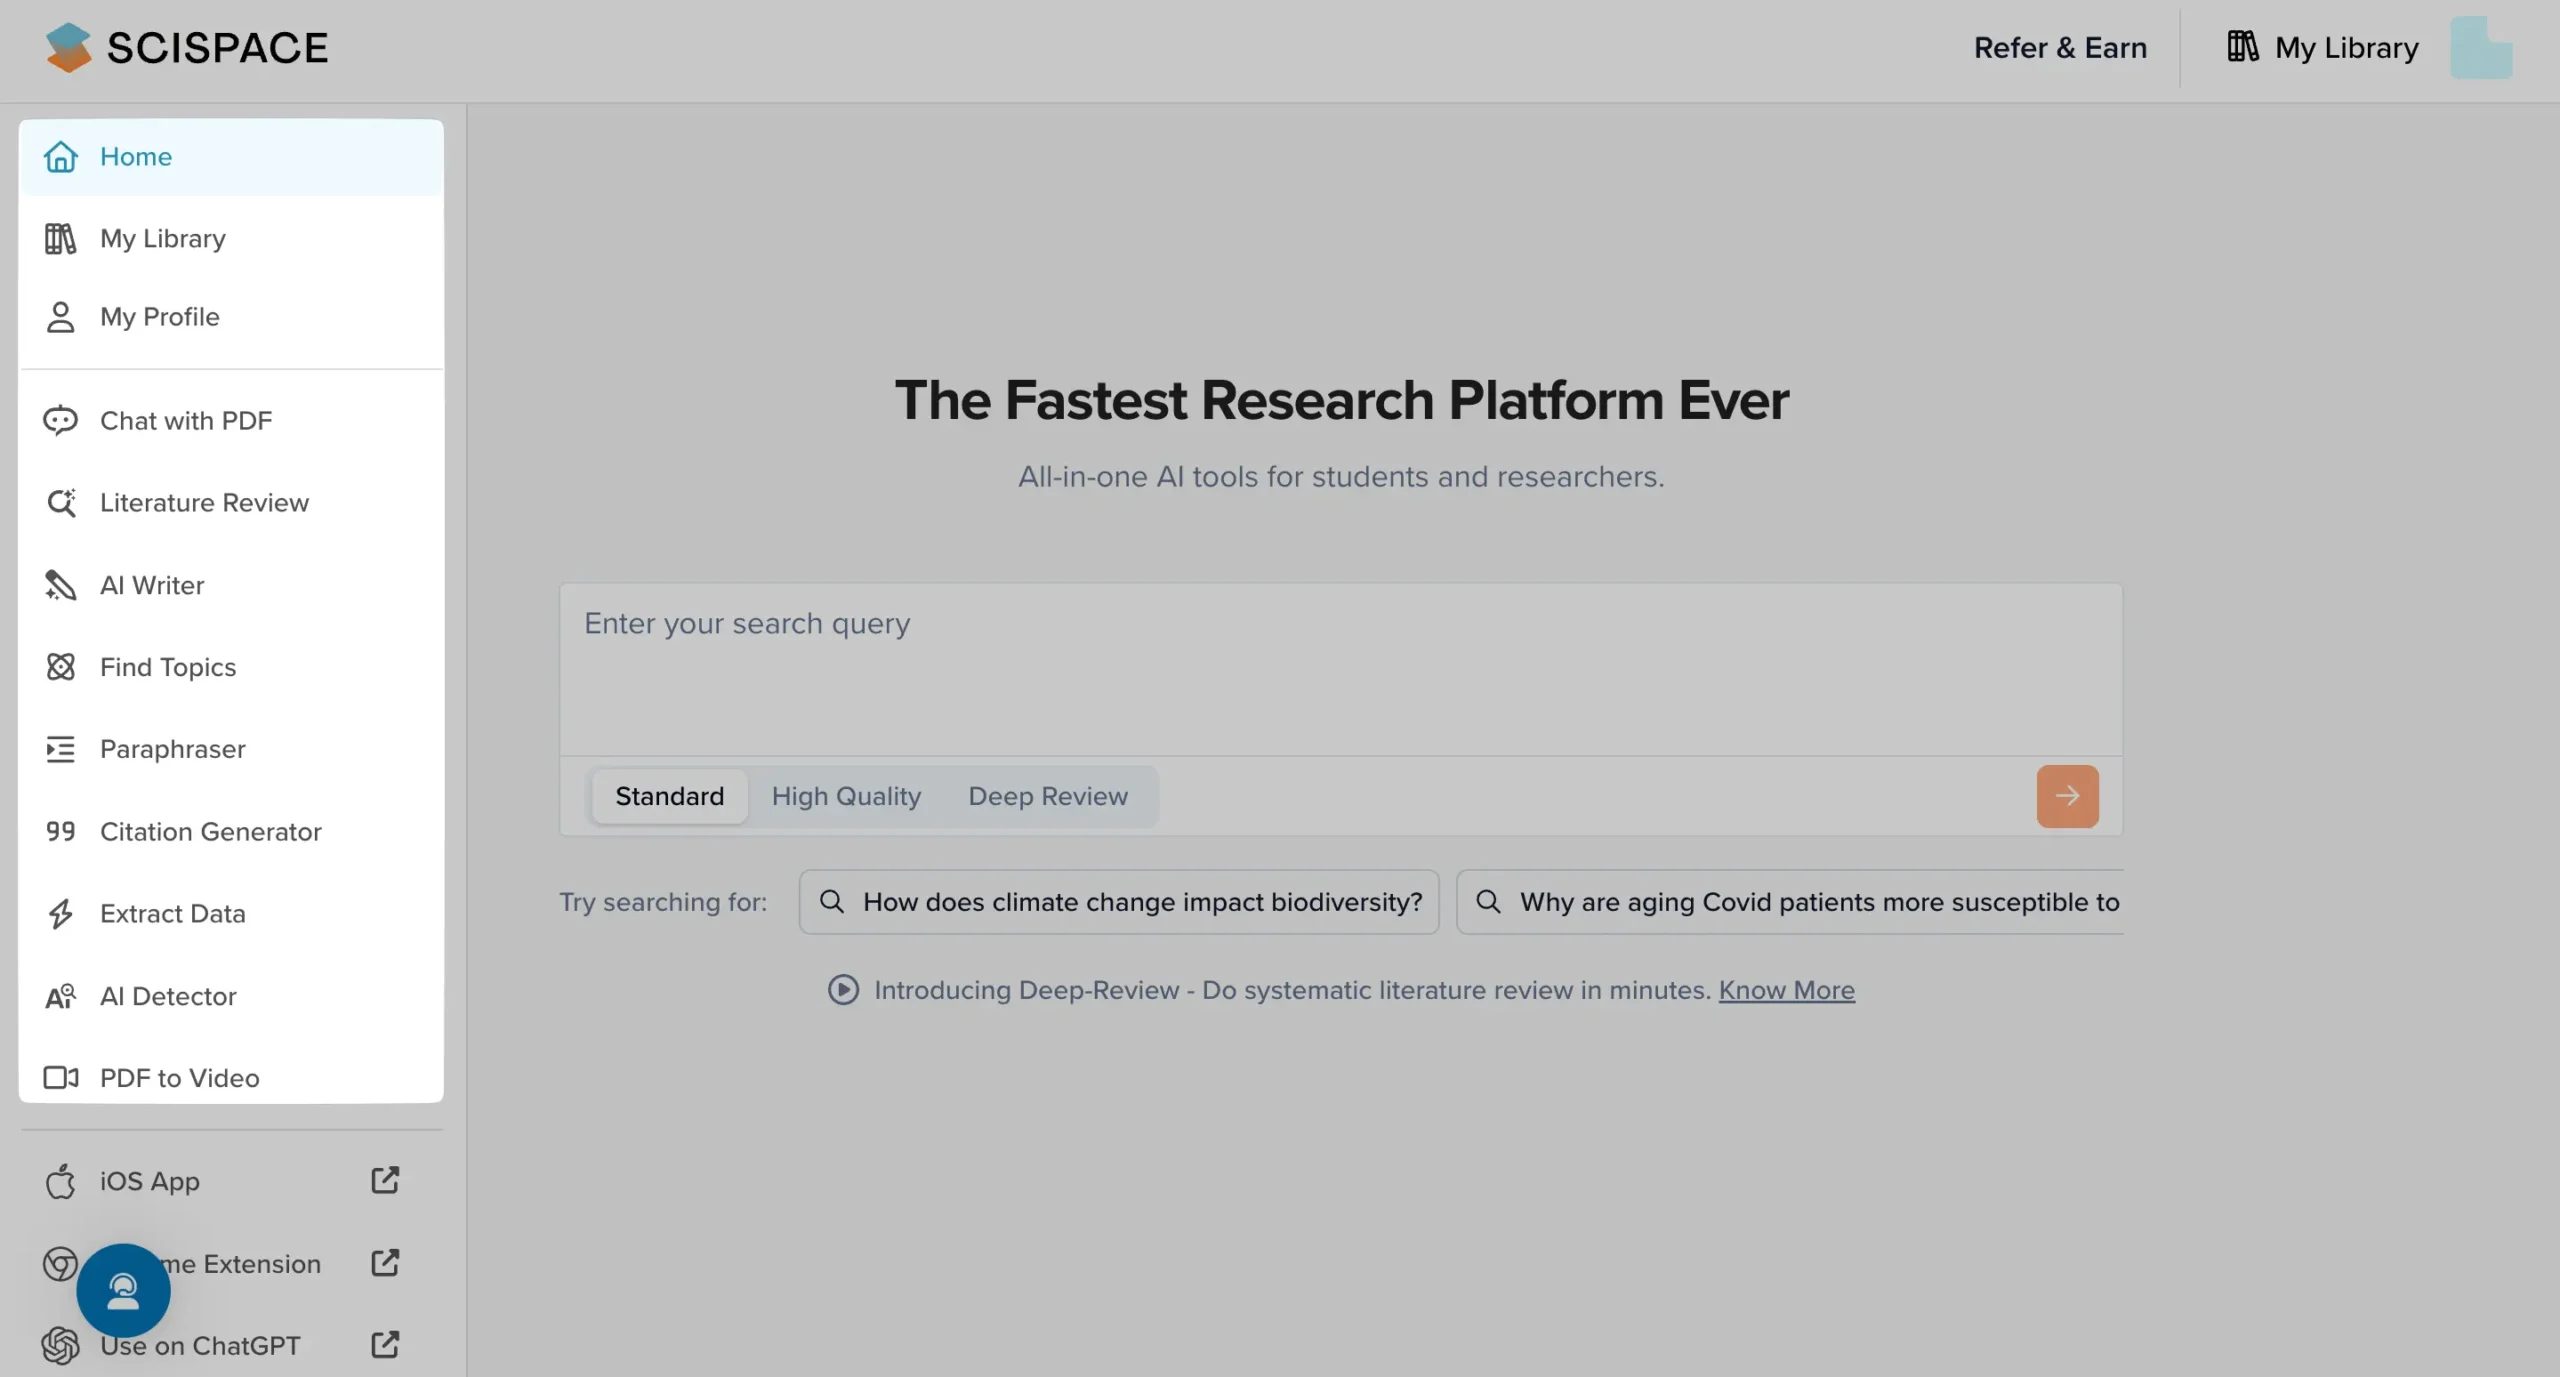
Task: Click the Find Topics atom icon
Action: (61, 667)
